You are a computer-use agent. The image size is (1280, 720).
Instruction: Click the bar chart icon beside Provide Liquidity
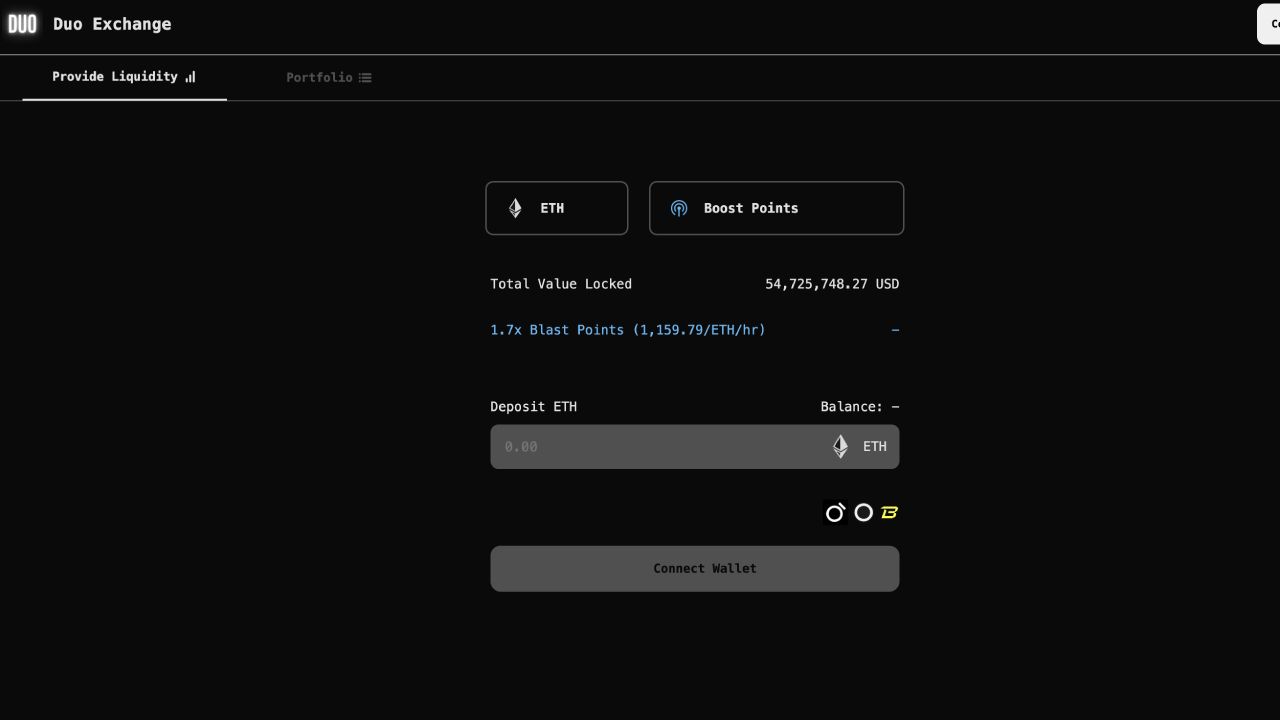click(190, 77)
